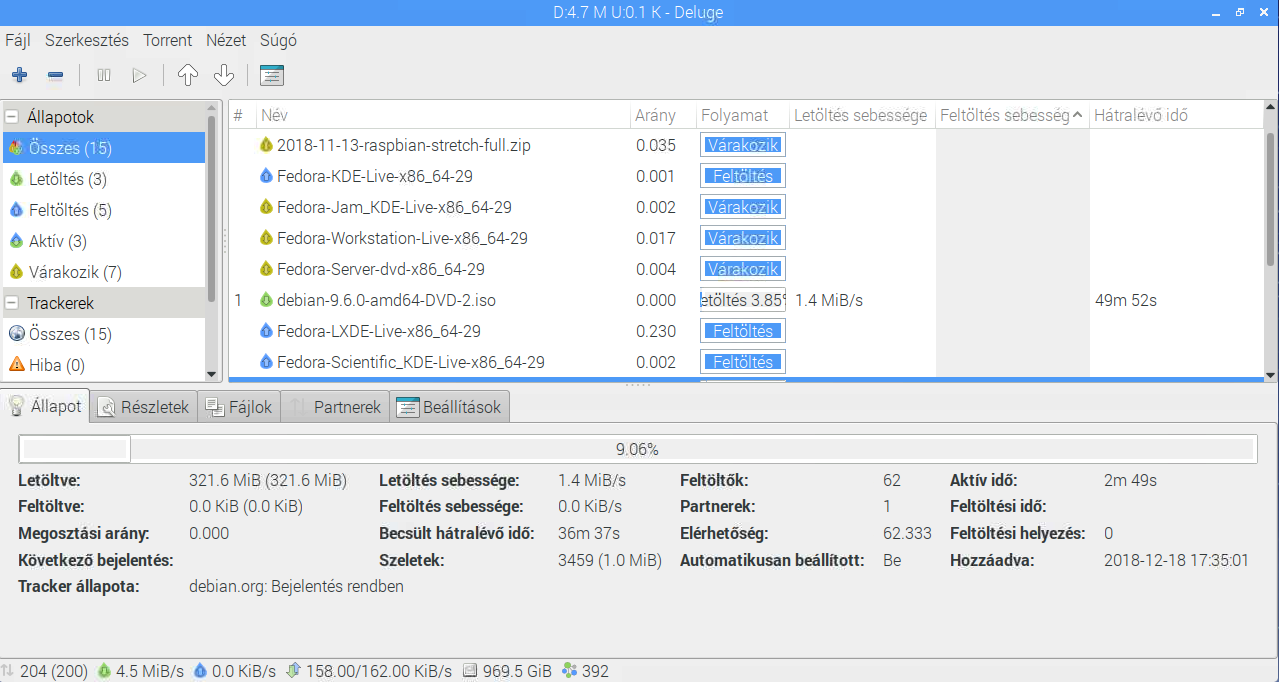This screenshot has width=1279, height=682.
Task: Click the Remove torrent minus icon
Action: click(x=56, y=75)
